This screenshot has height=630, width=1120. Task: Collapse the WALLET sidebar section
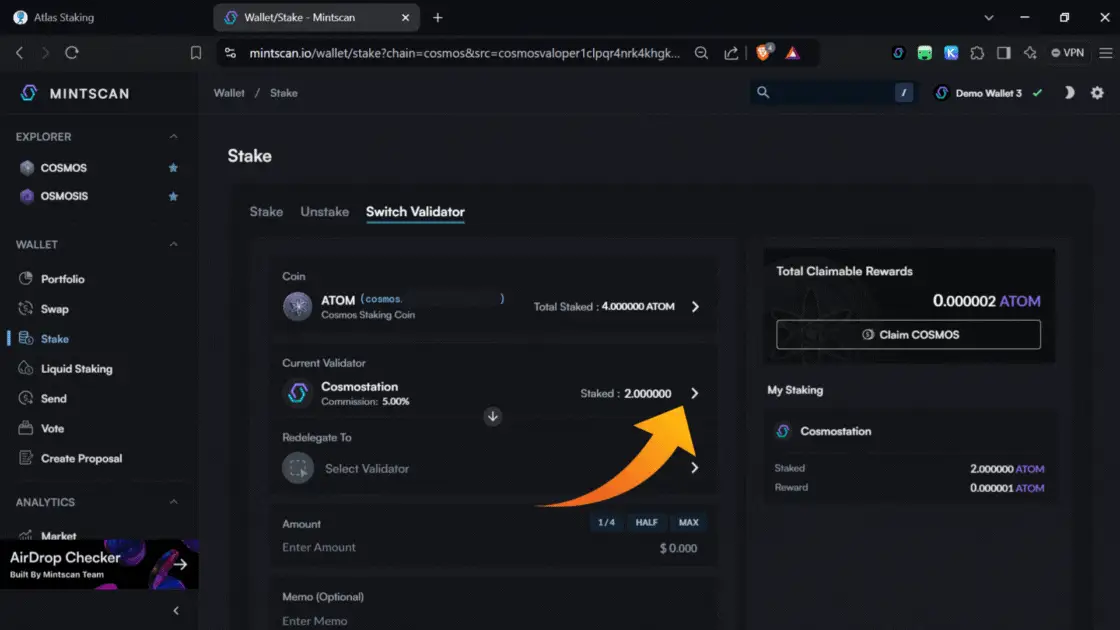173,245
